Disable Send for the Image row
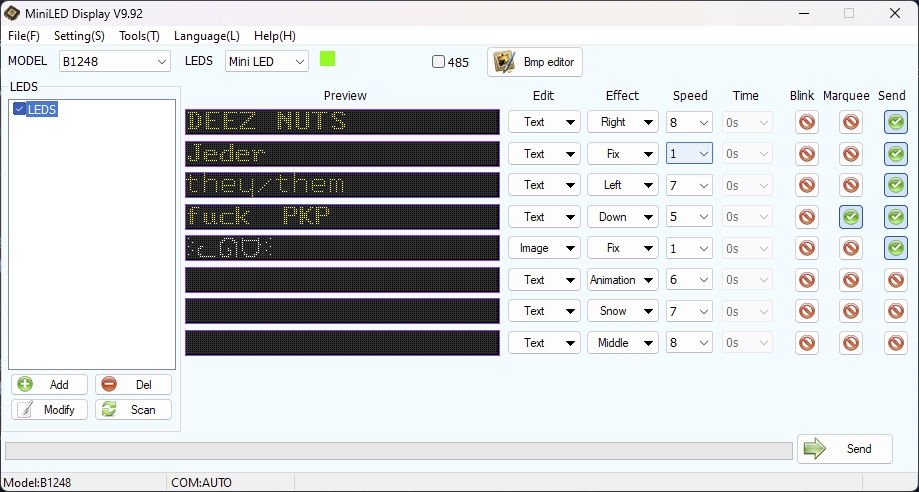The width and height of the screenshot is (919, 492). (896, 248)
